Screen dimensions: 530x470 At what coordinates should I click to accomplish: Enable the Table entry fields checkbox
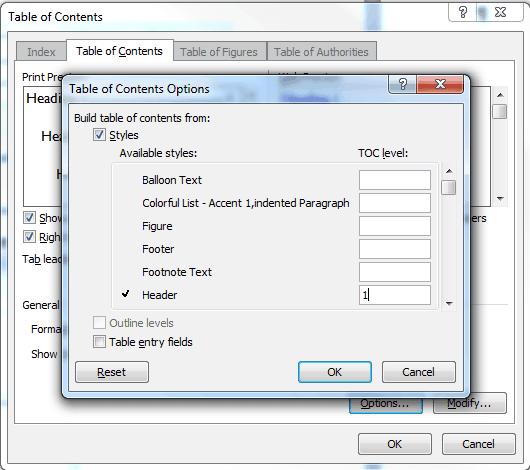pos(99,342)
